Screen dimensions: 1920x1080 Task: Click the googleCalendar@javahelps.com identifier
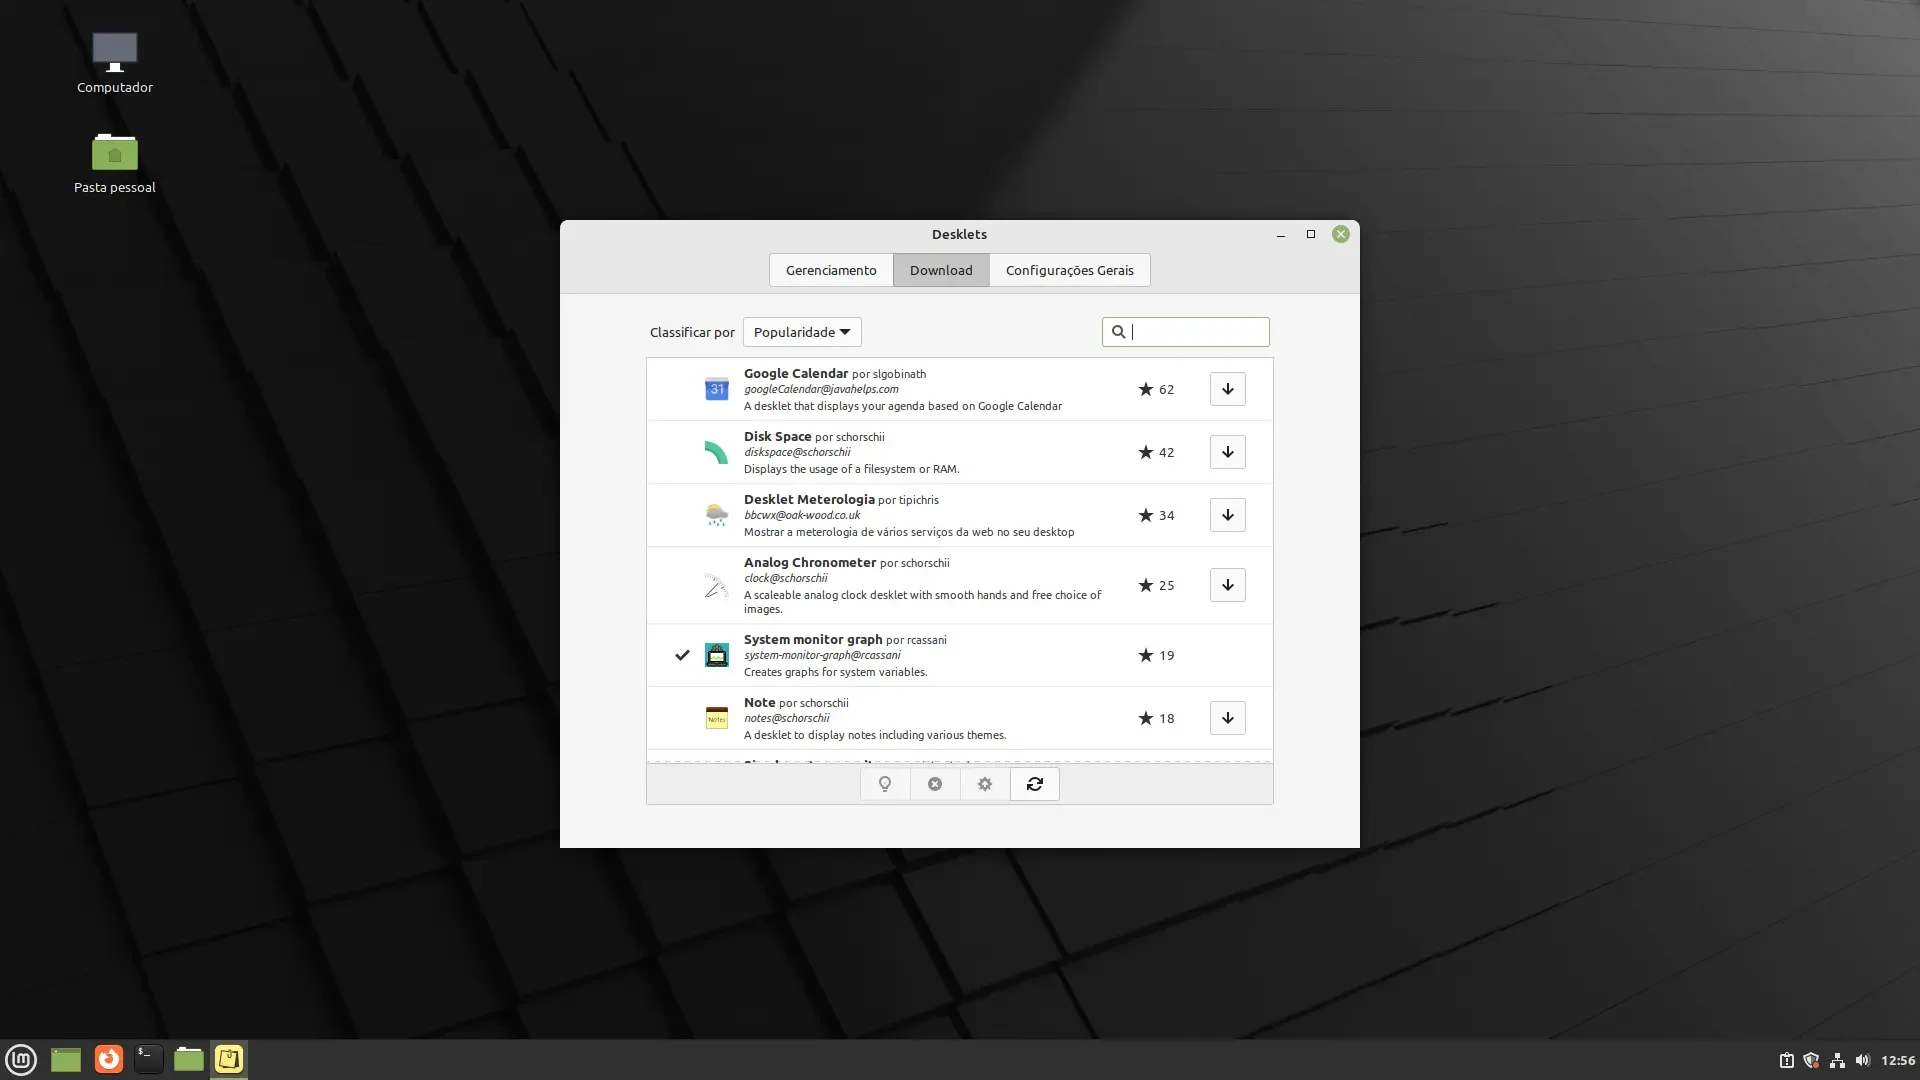click(x=821, y=389)
